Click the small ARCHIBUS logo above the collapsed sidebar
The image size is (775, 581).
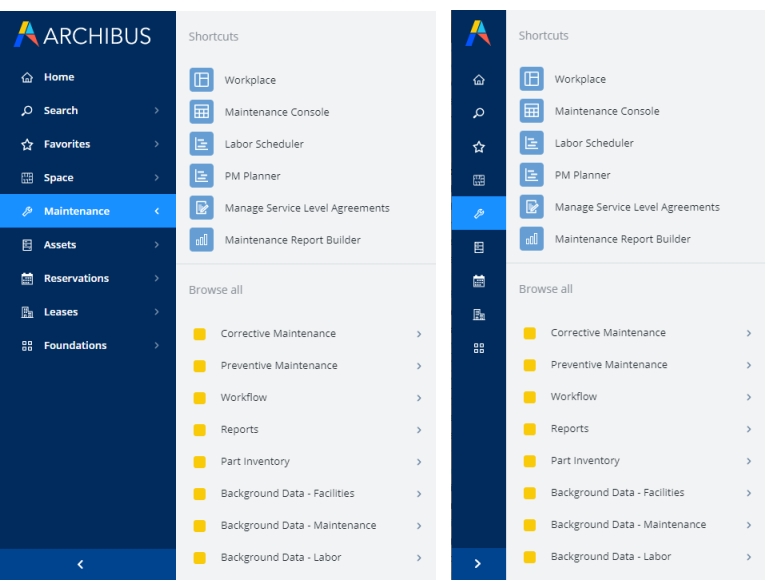(x=478, y=33)
